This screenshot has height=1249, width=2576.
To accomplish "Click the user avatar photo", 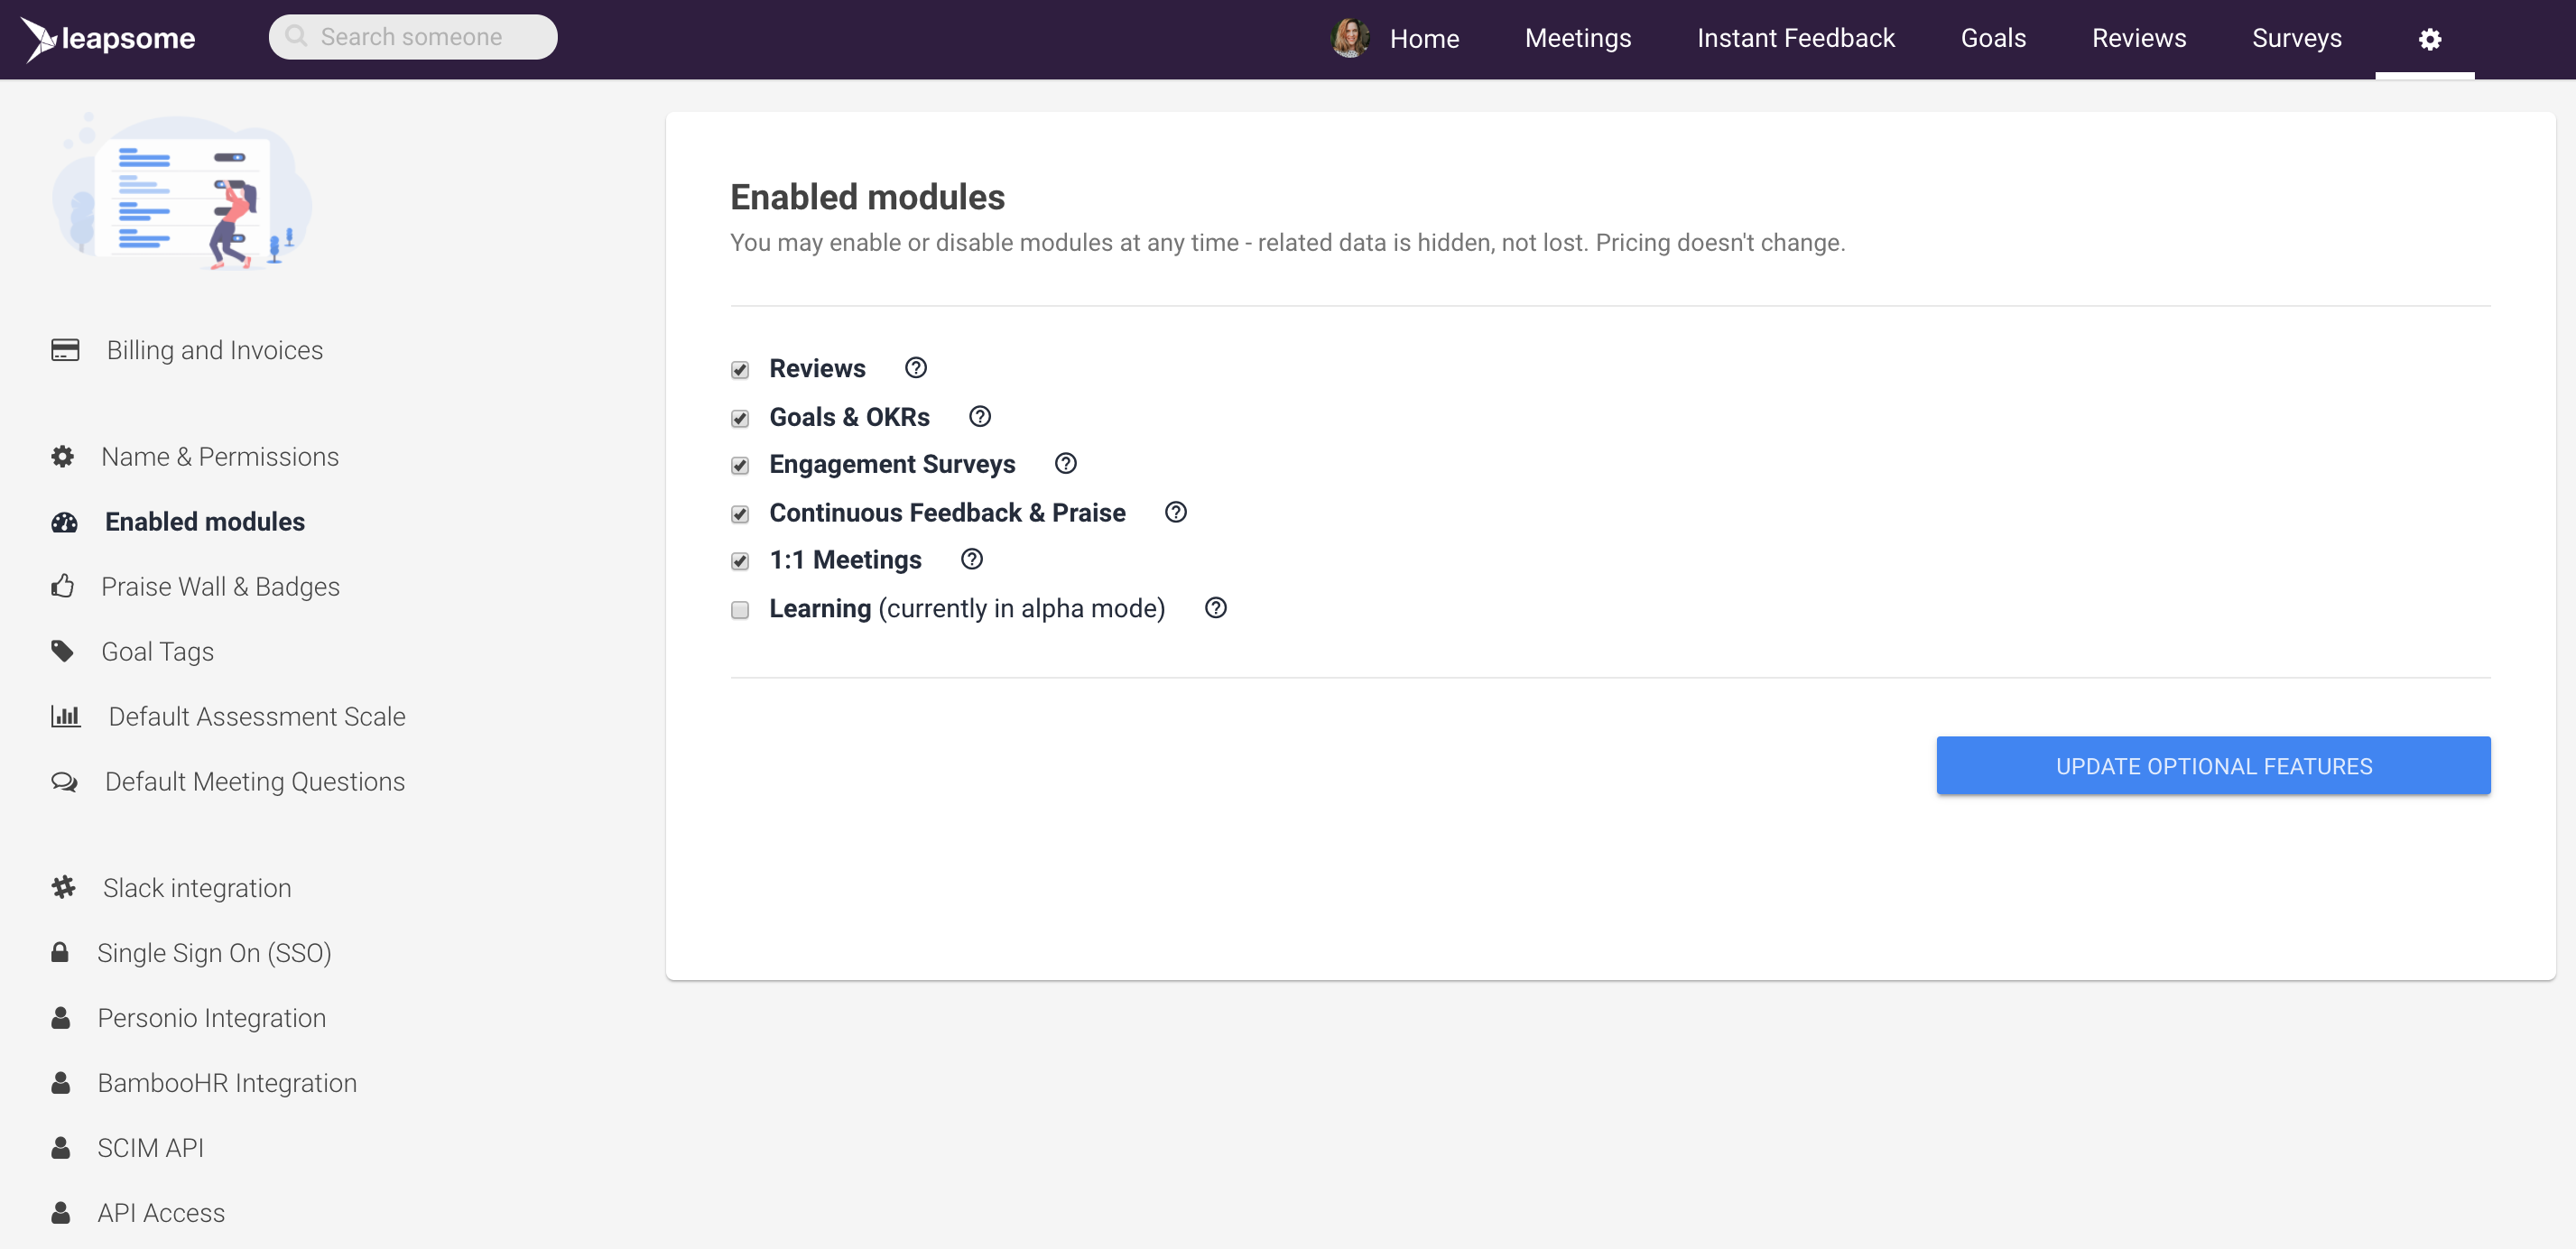I will [1350, 38].
